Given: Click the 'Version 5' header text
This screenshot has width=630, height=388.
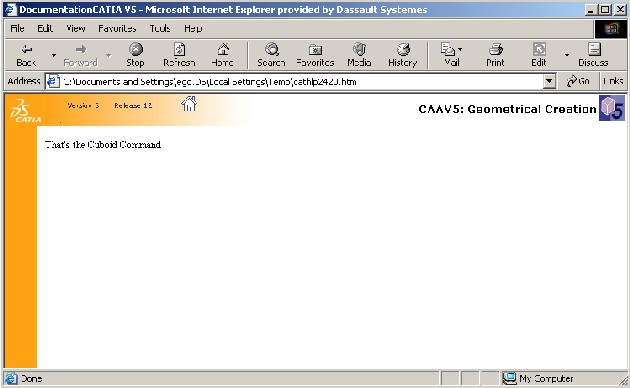Looking at the screenshot, I should point(83,106).
